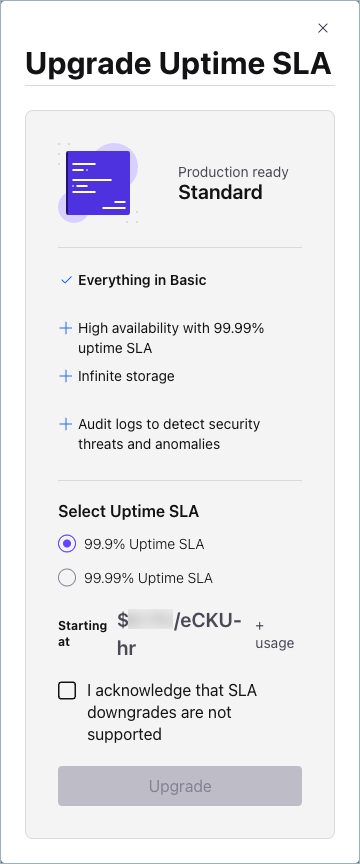This screenshot has height=864, width=360.
Task: Click the 'Infinite storage' feature text
Action: coord(126,376)
